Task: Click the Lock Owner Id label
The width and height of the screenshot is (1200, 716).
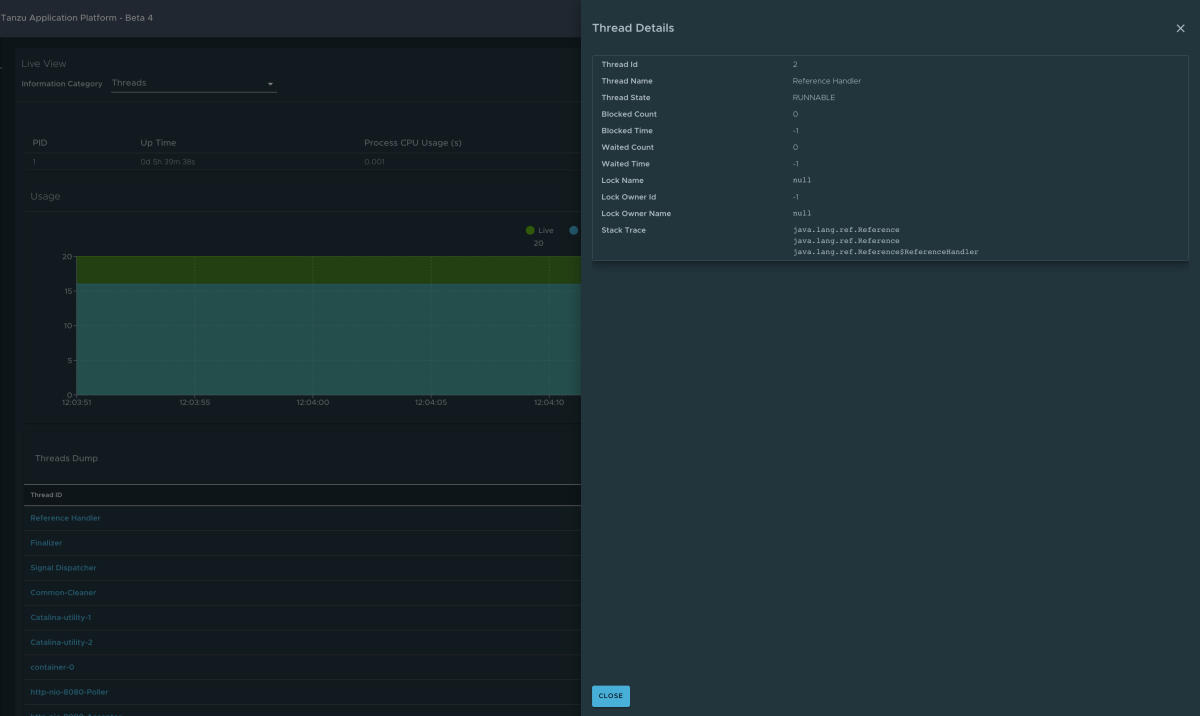Action: 629,197
